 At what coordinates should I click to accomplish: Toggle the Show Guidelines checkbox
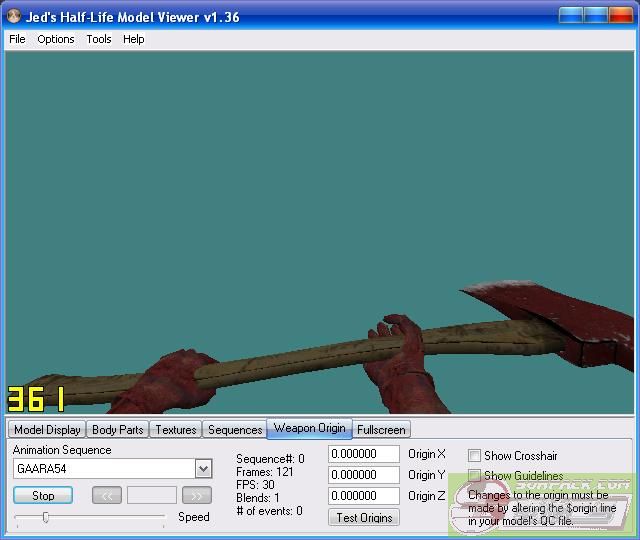475,476
